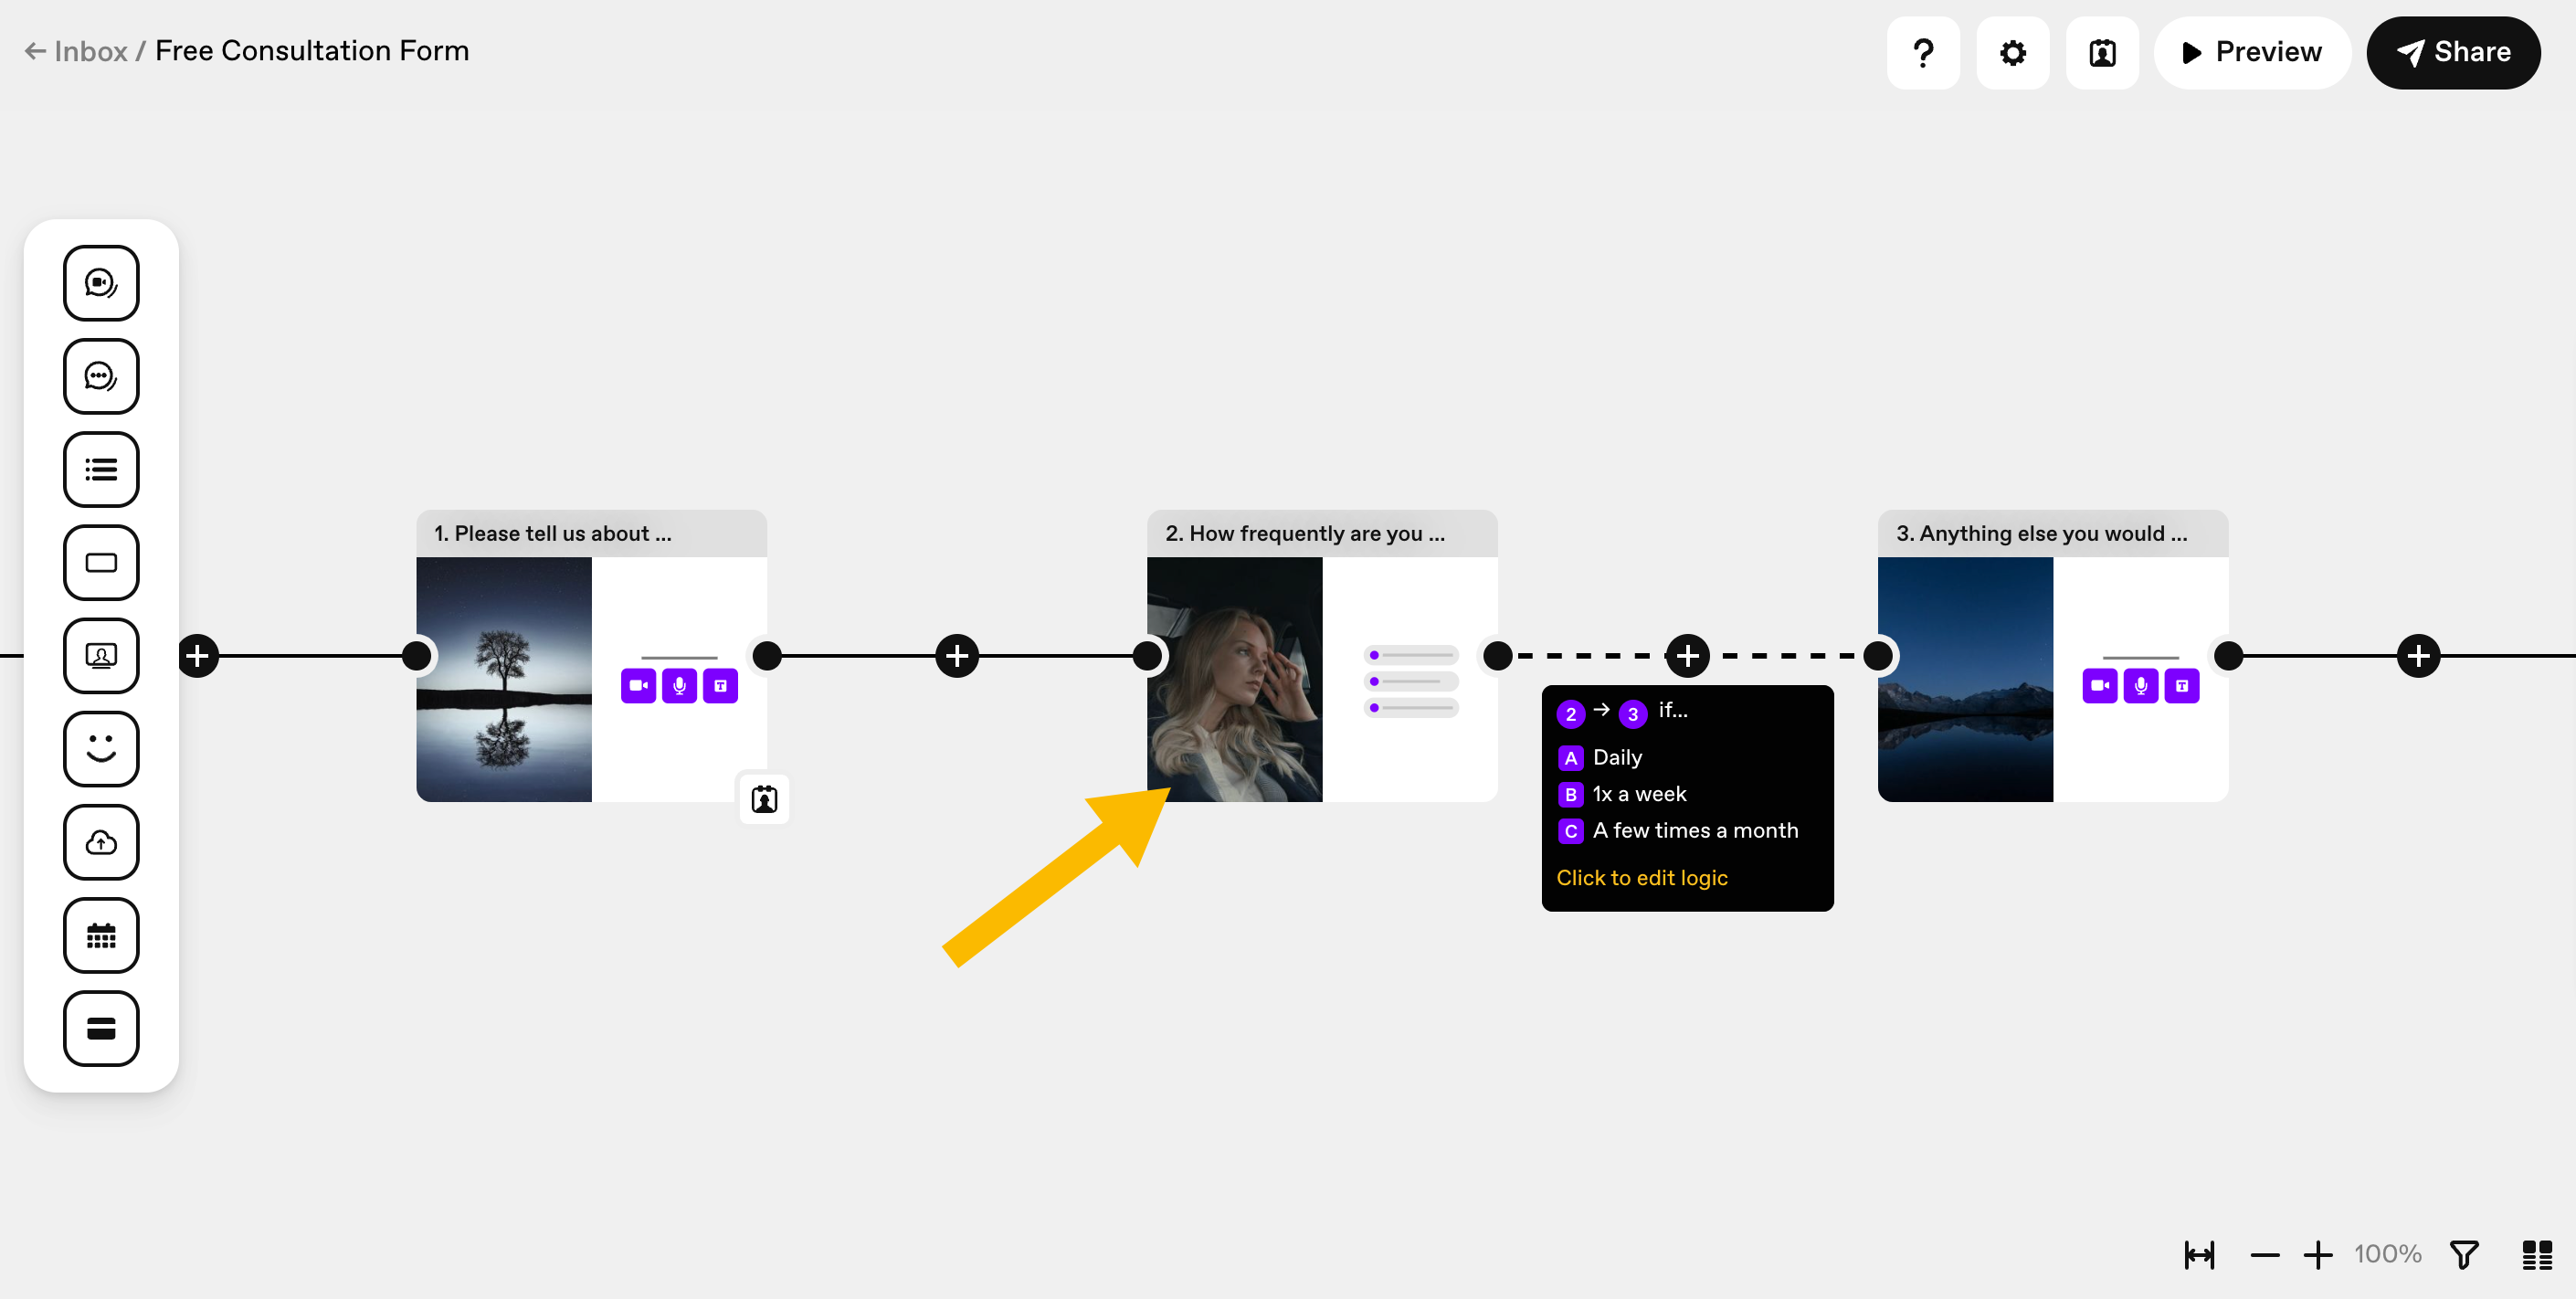Screen dimensions: 2576x1299
Task: Add a file upload step from sidebar
Action: (101, 842)
